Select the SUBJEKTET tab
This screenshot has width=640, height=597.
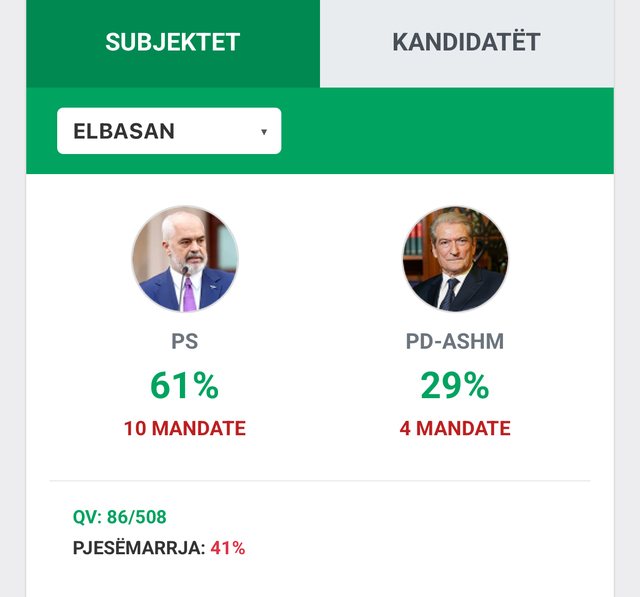pyautogui.click(x=173, y=43)
